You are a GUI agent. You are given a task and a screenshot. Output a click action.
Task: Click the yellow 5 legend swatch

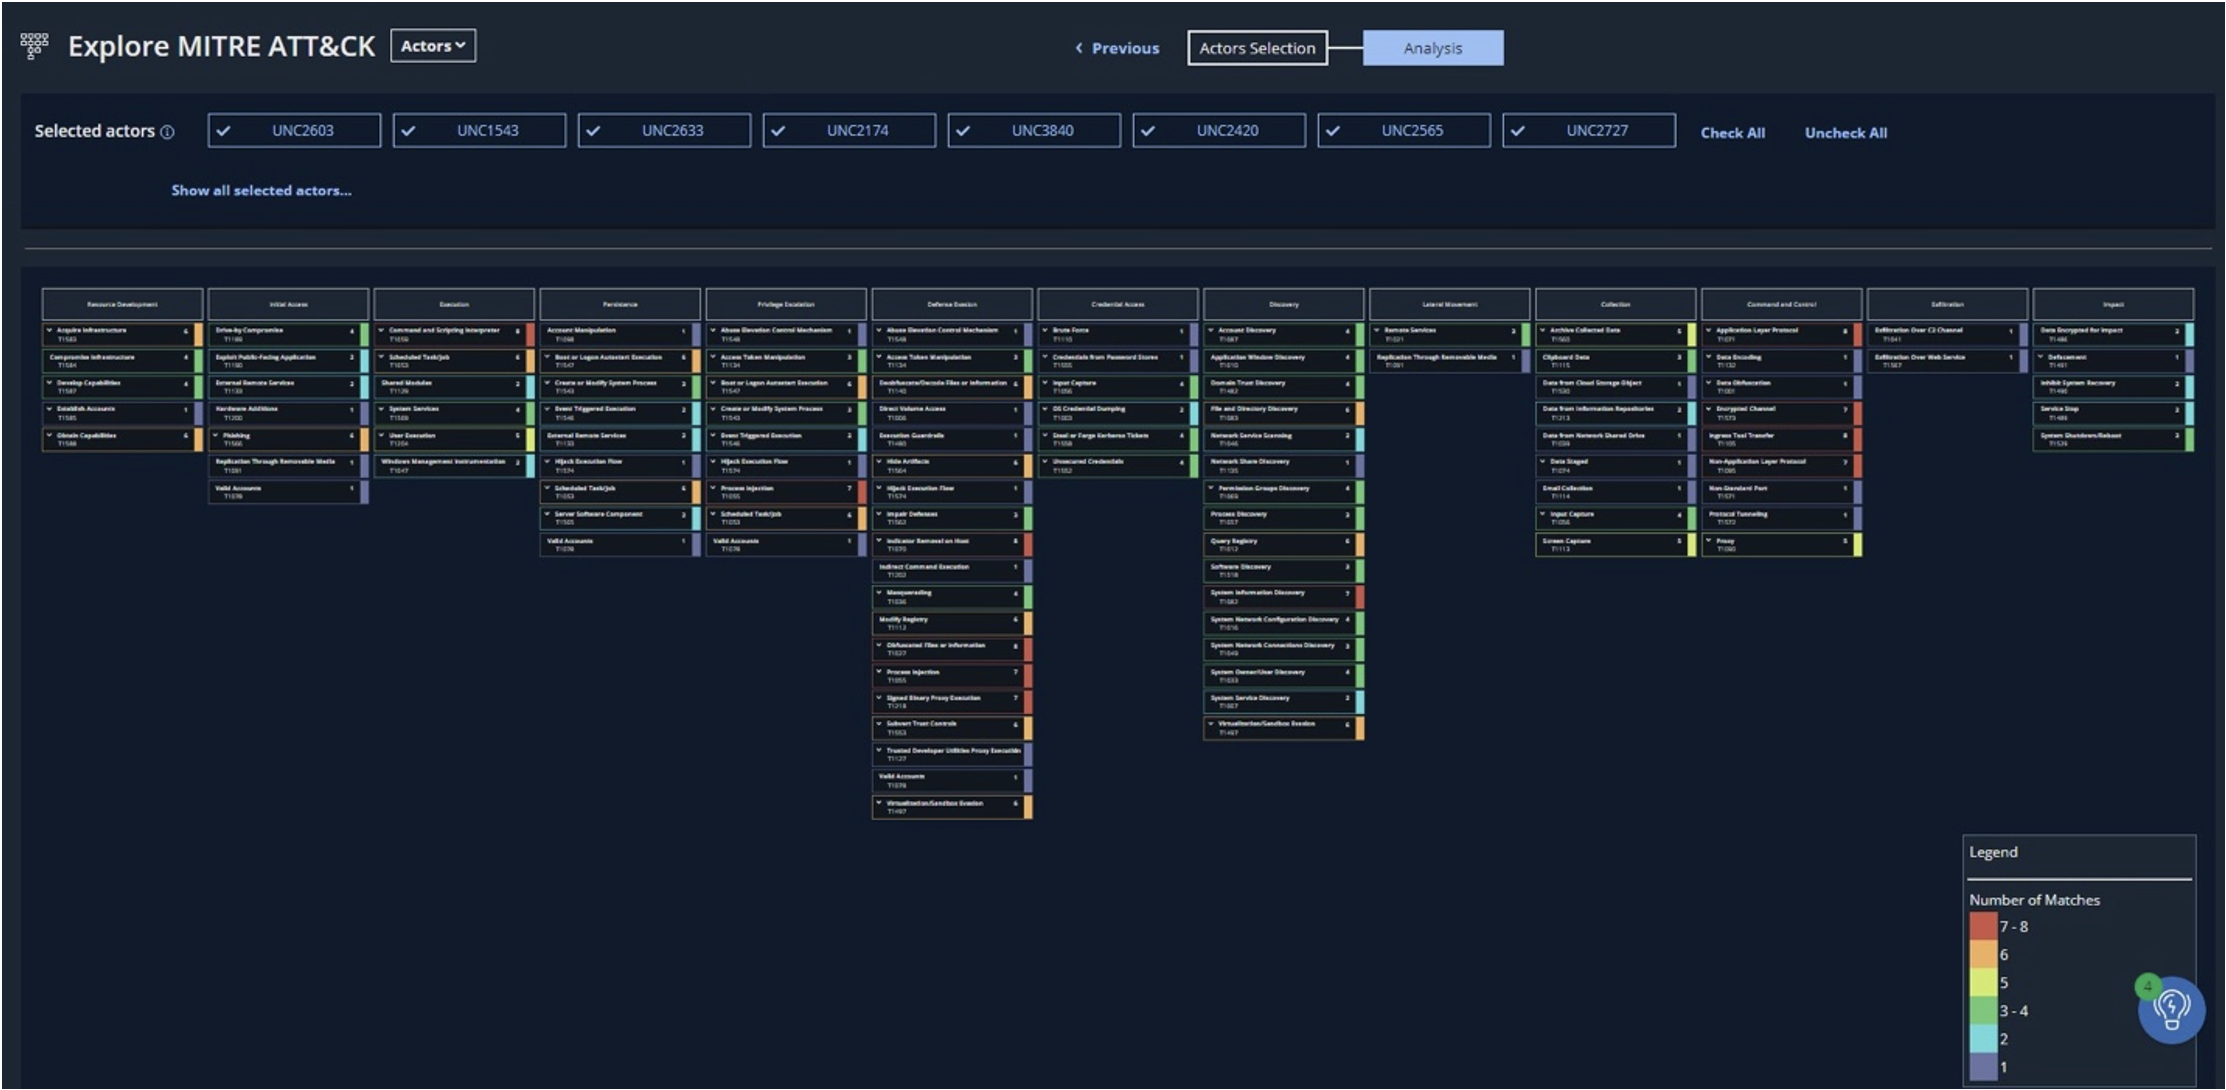(x=1982, y=982)
